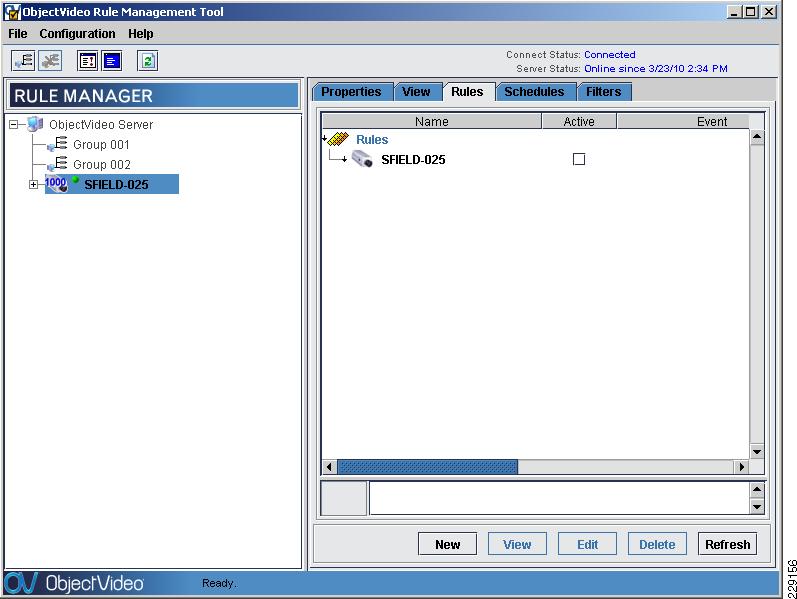Click the Name column header
Viewport: 797px width, 599px height.
[x=432, y=122]
